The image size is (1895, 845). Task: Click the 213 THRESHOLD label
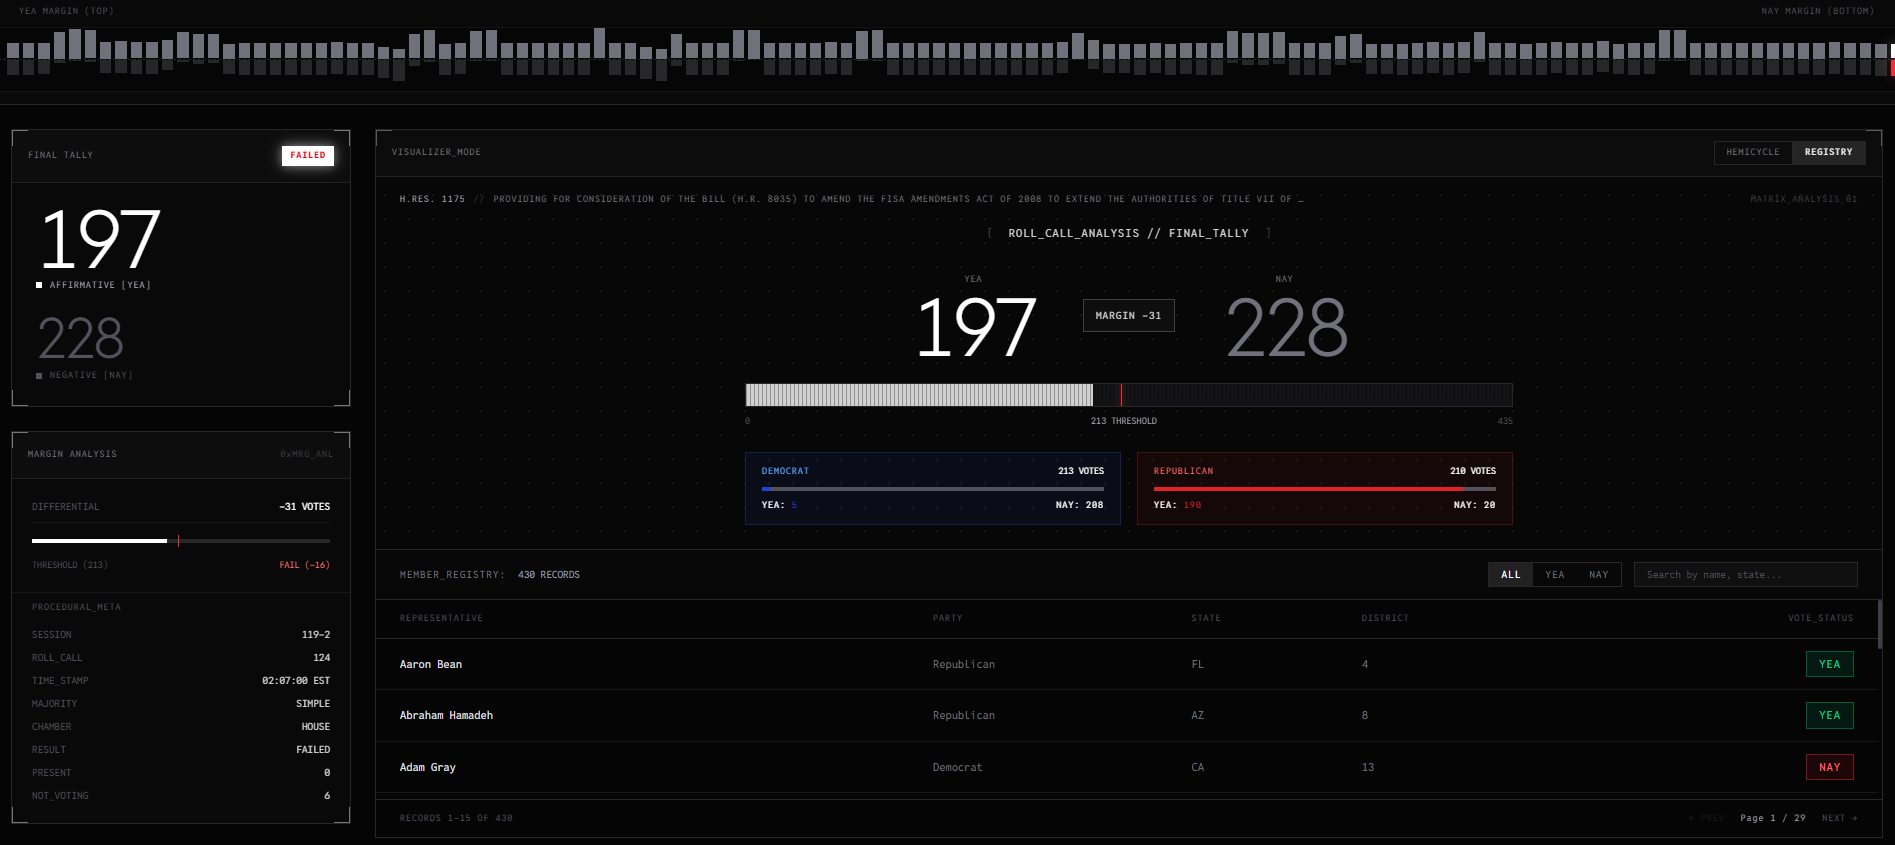pyautogui.click(x=1123, y=421)
